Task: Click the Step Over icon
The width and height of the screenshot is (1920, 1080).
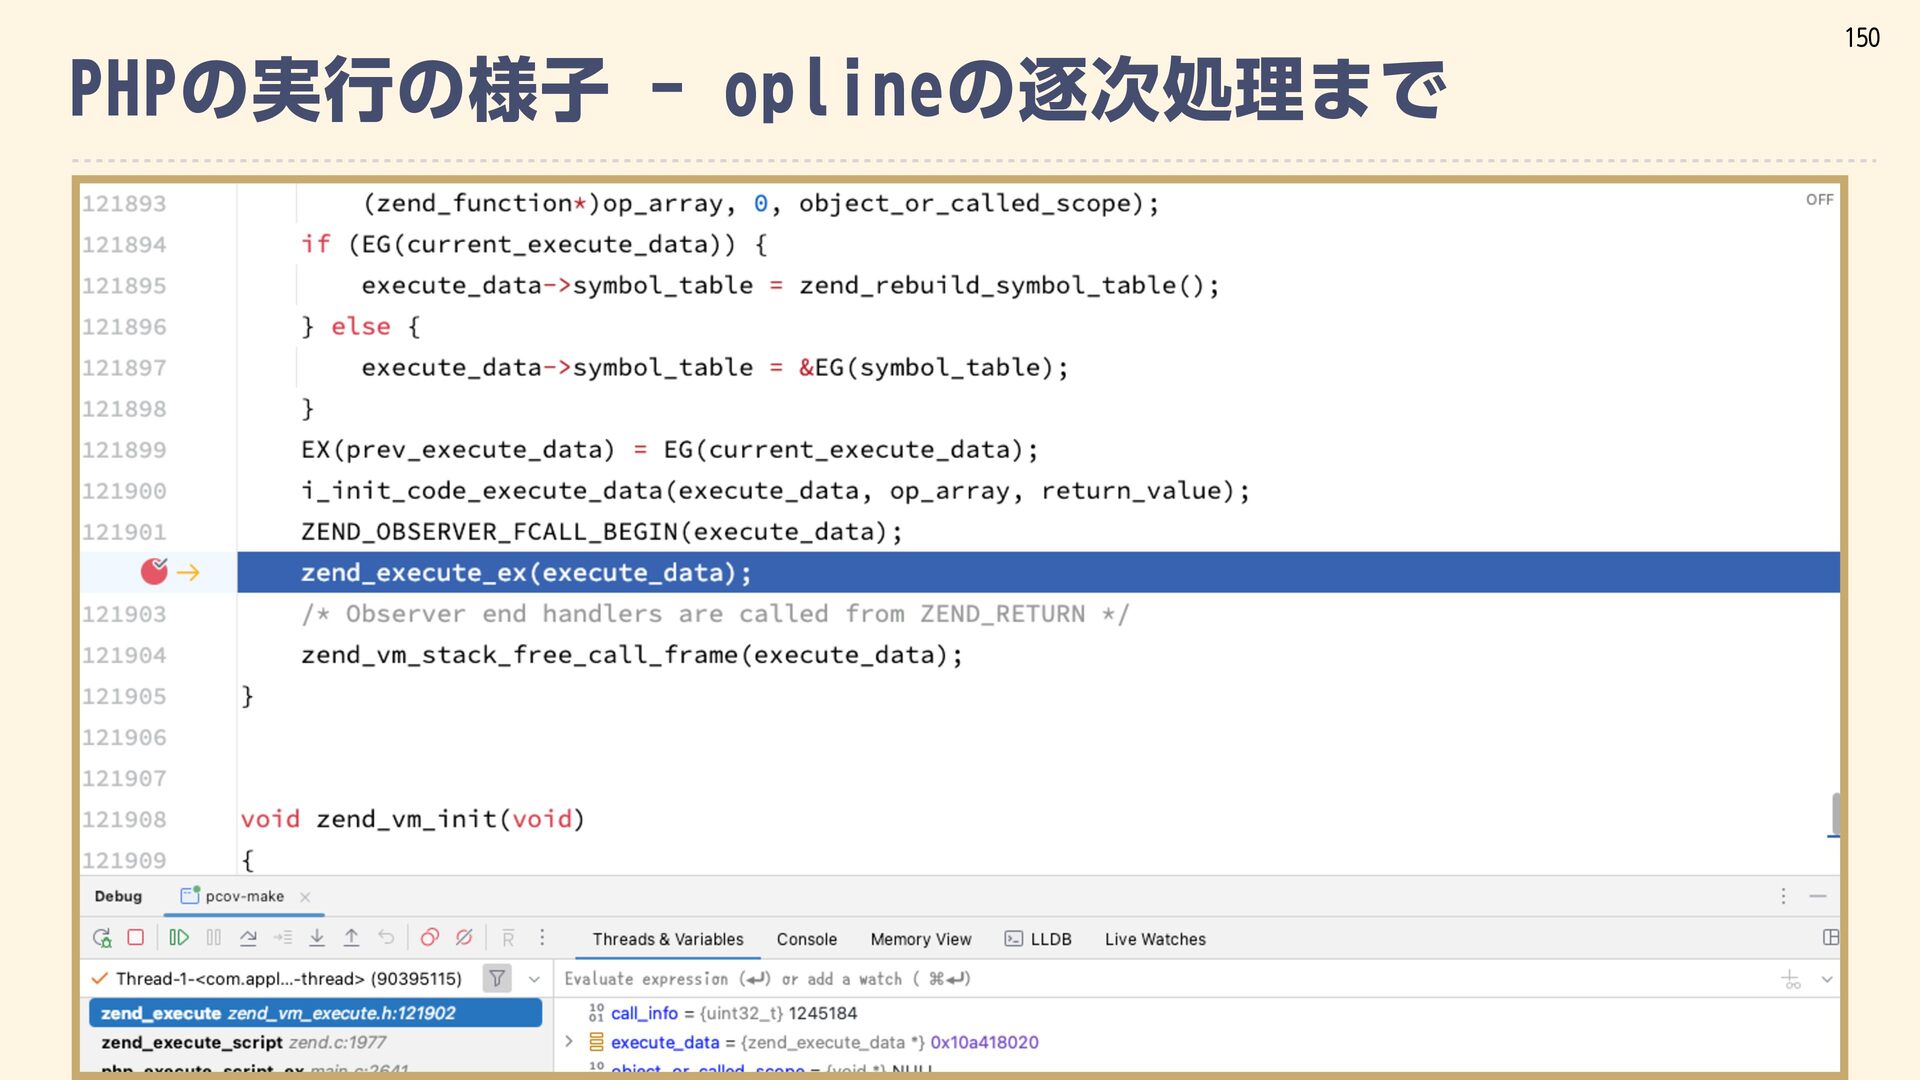Action: point(248,938)
